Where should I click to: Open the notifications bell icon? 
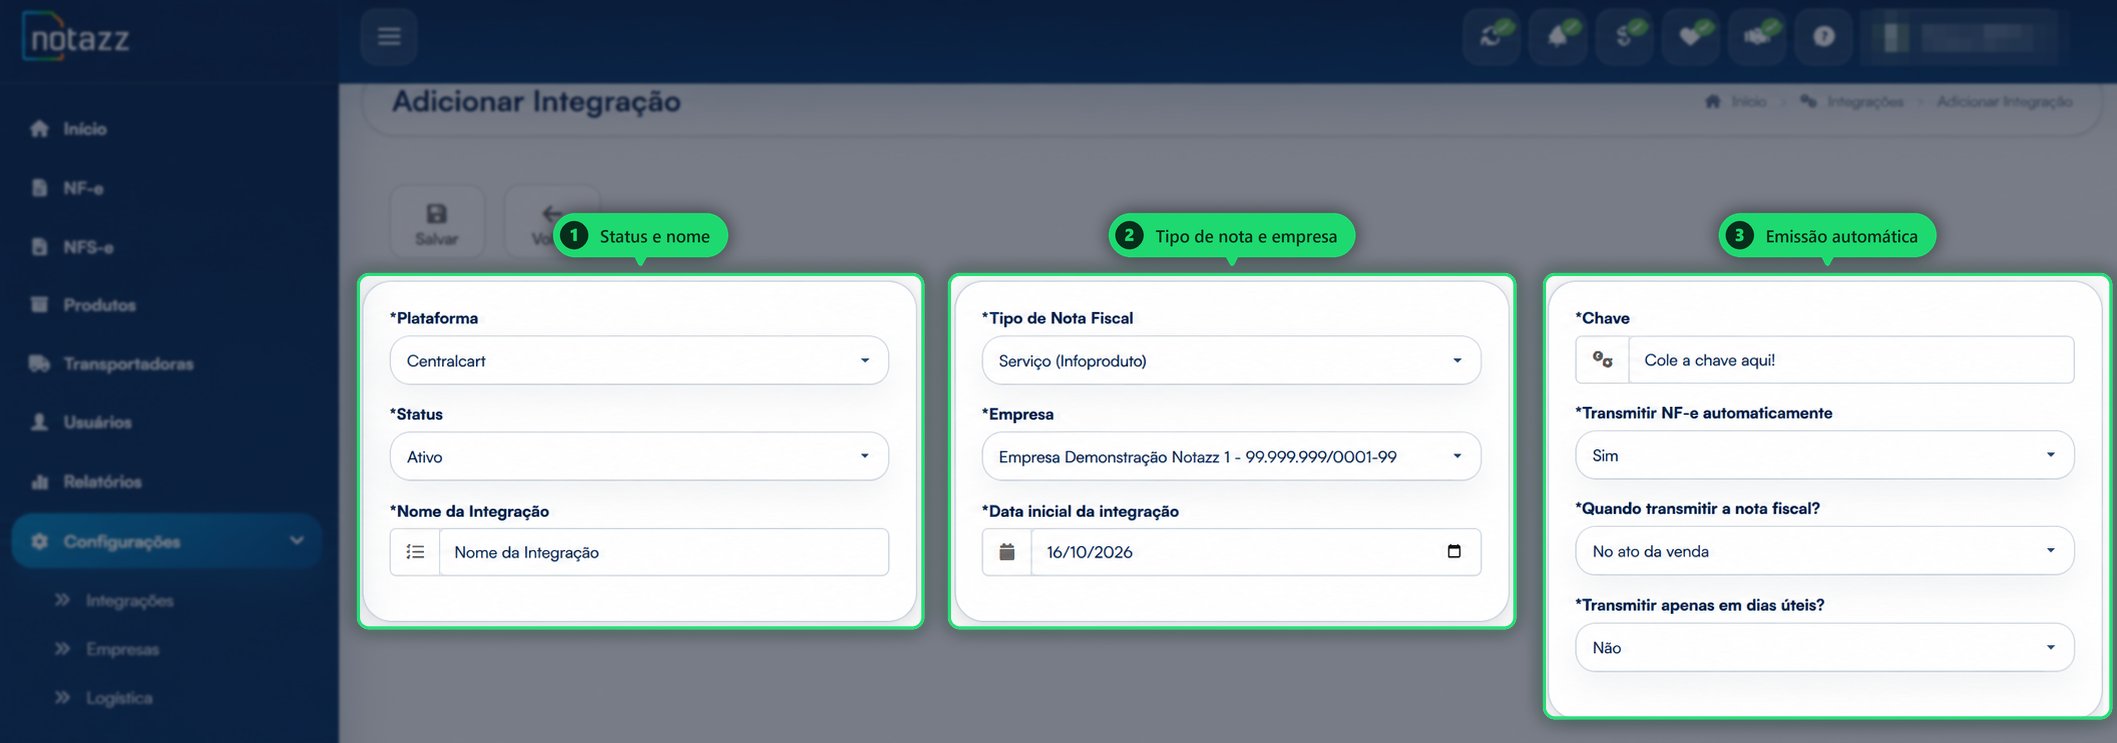click(x=1558, y=37)
